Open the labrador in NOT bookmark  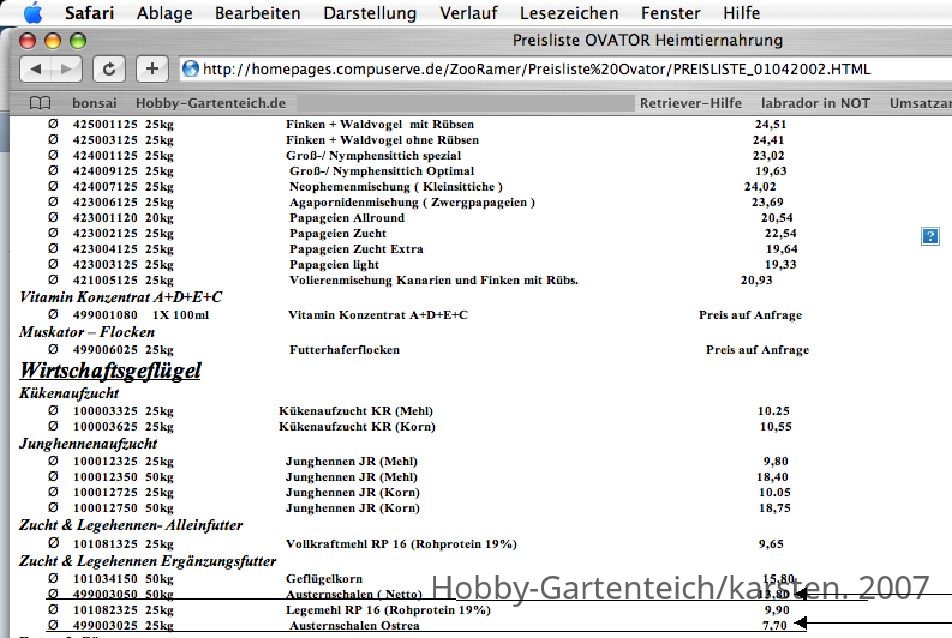pyautogui.click(x=815, y=103)
